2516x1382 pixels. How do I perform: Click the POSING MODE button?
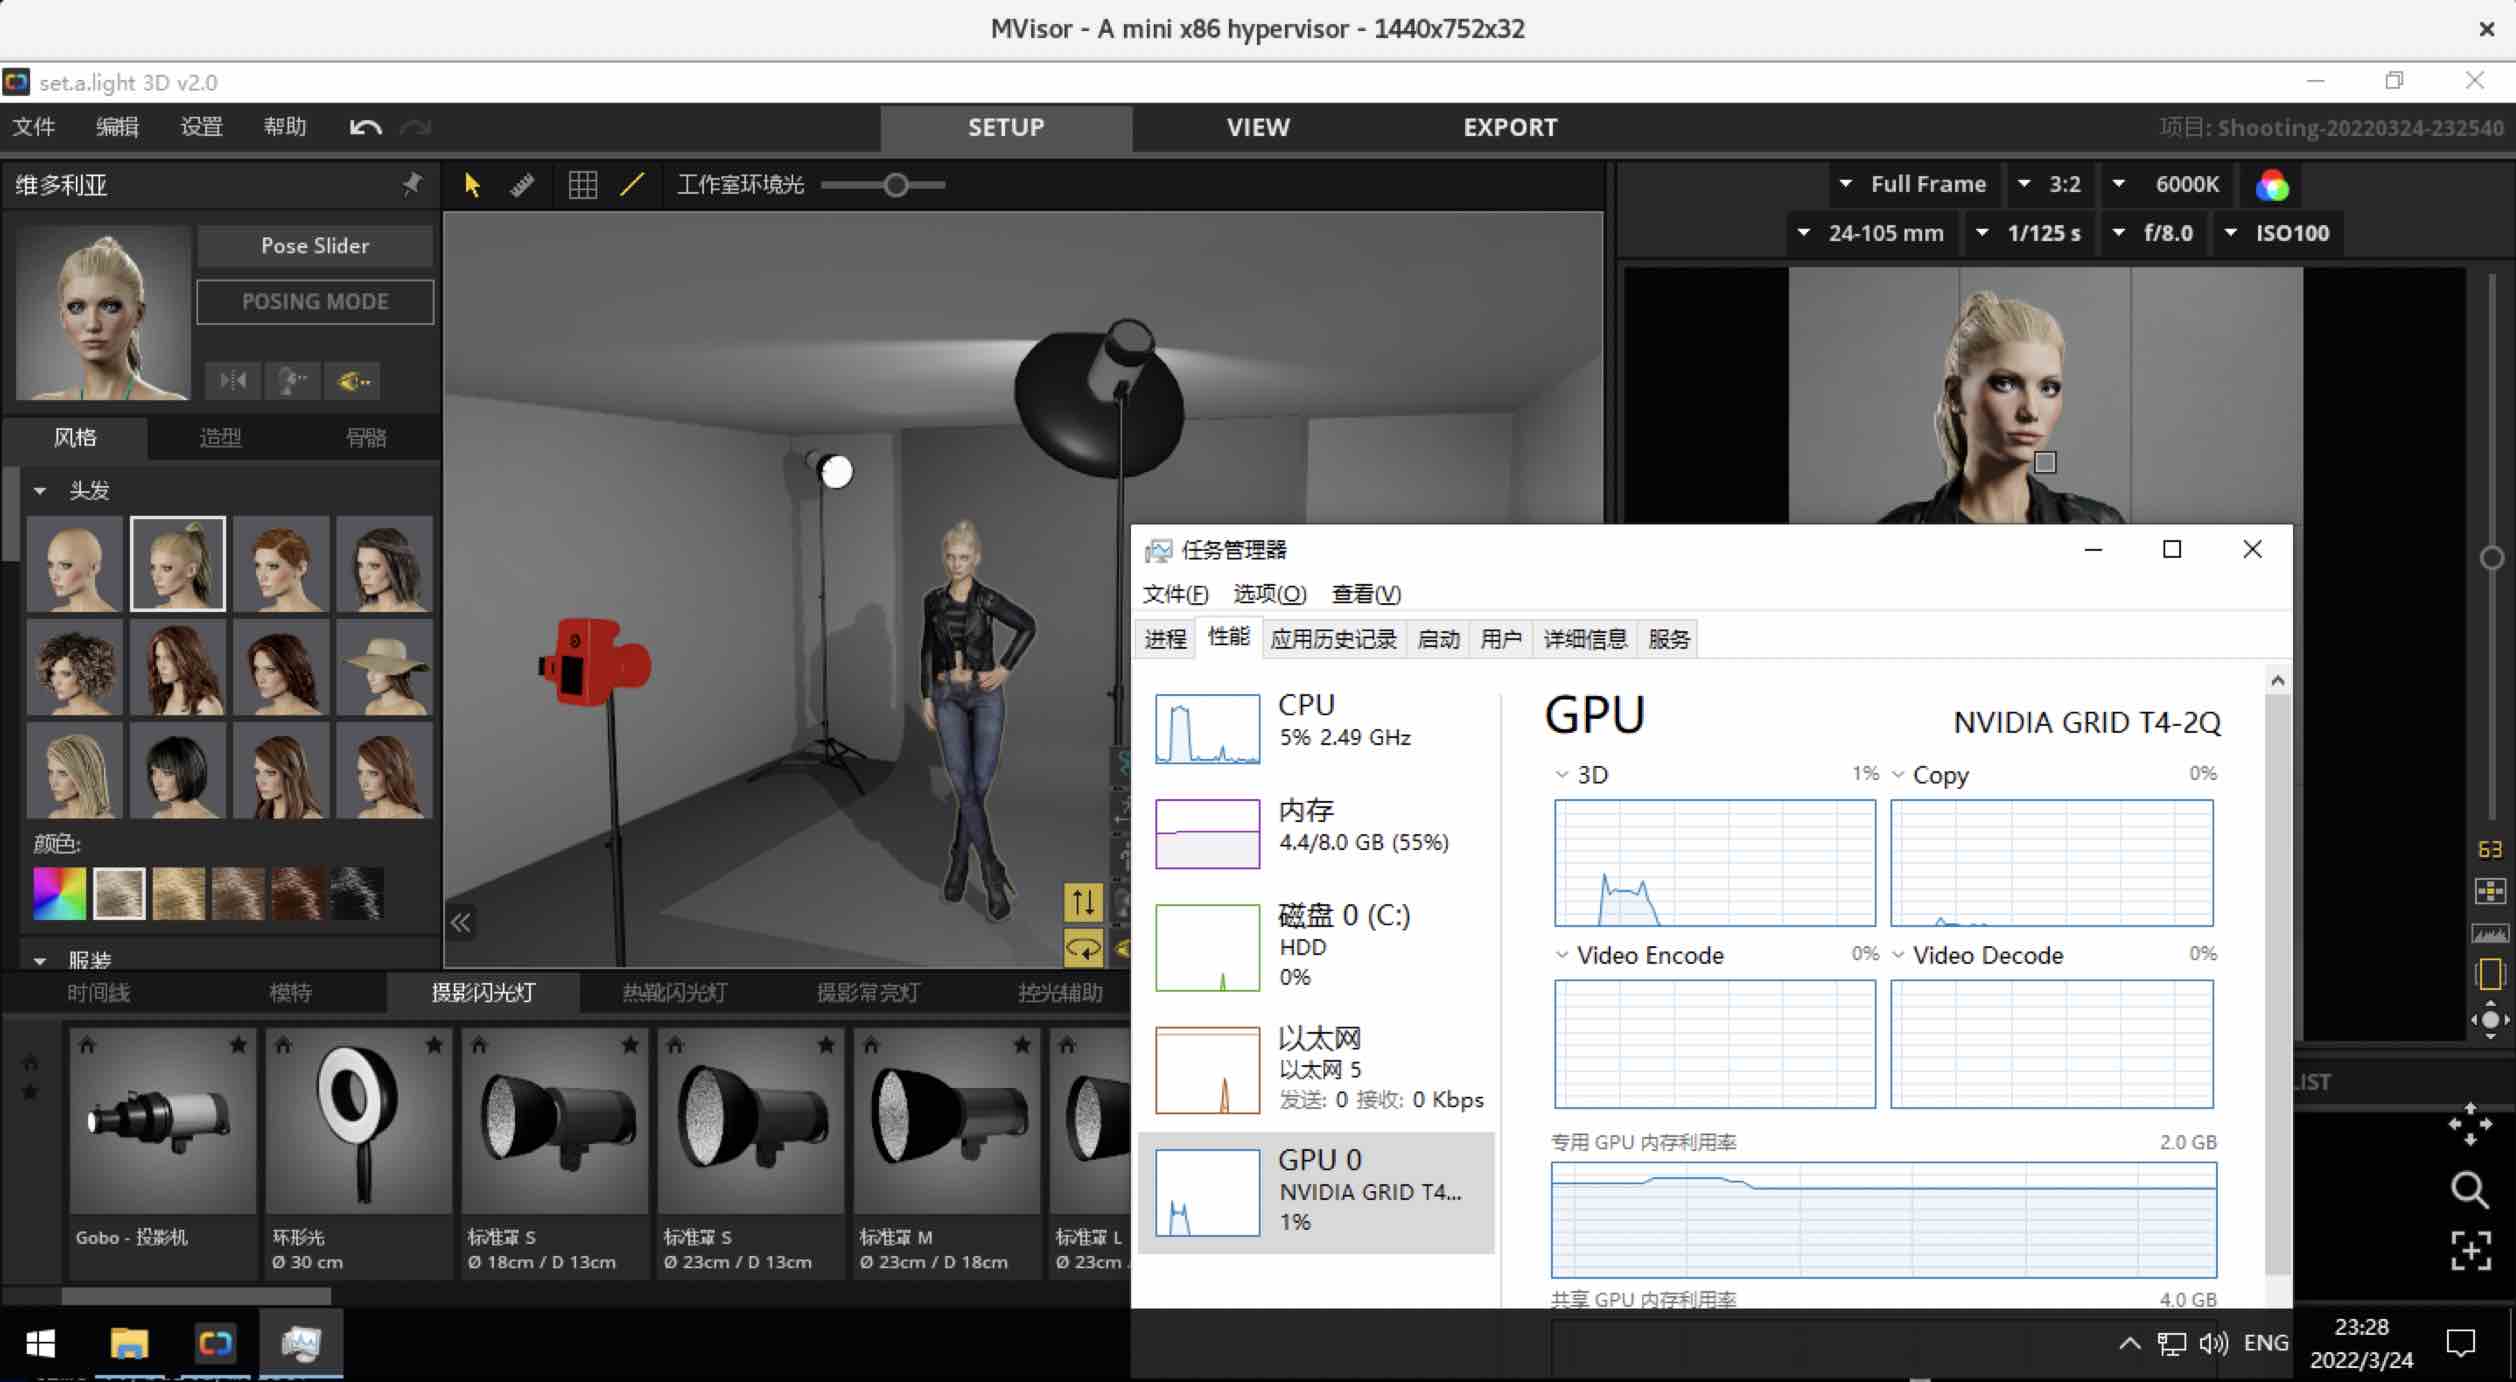315,302
